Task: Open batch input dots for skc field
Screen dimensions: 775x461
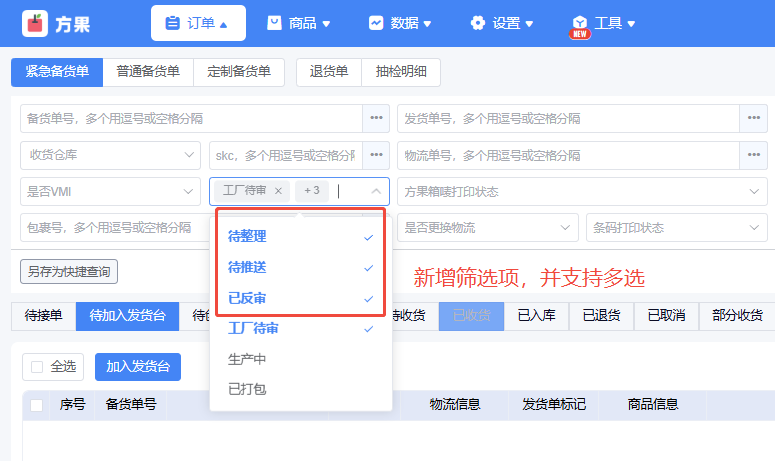Action: [376, 155]
